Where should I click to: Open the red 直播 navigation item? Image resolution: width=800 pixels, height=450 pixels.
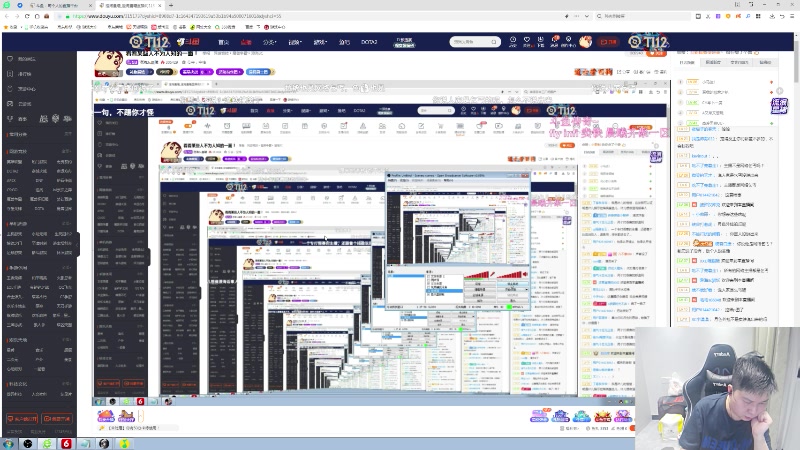tap(246, 42)
